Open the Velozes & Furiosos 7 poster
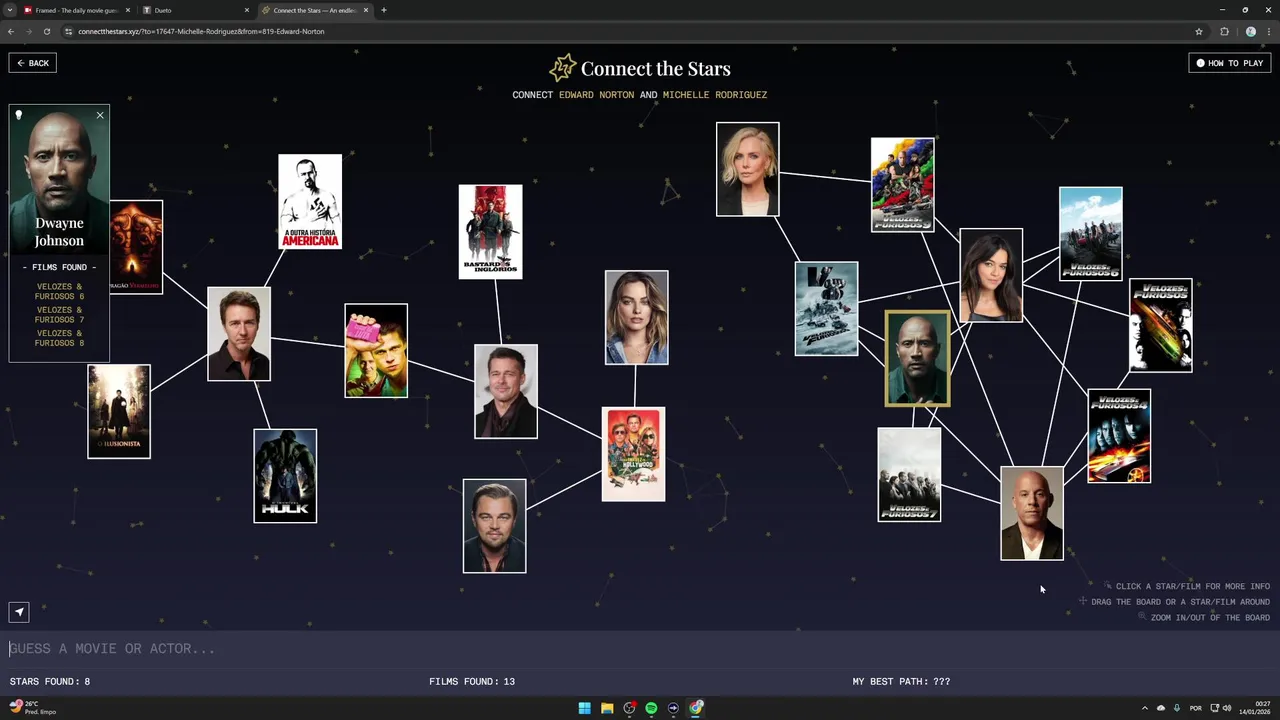The height and width of the screenshot is (720, 1280). [x=909, y=475]
